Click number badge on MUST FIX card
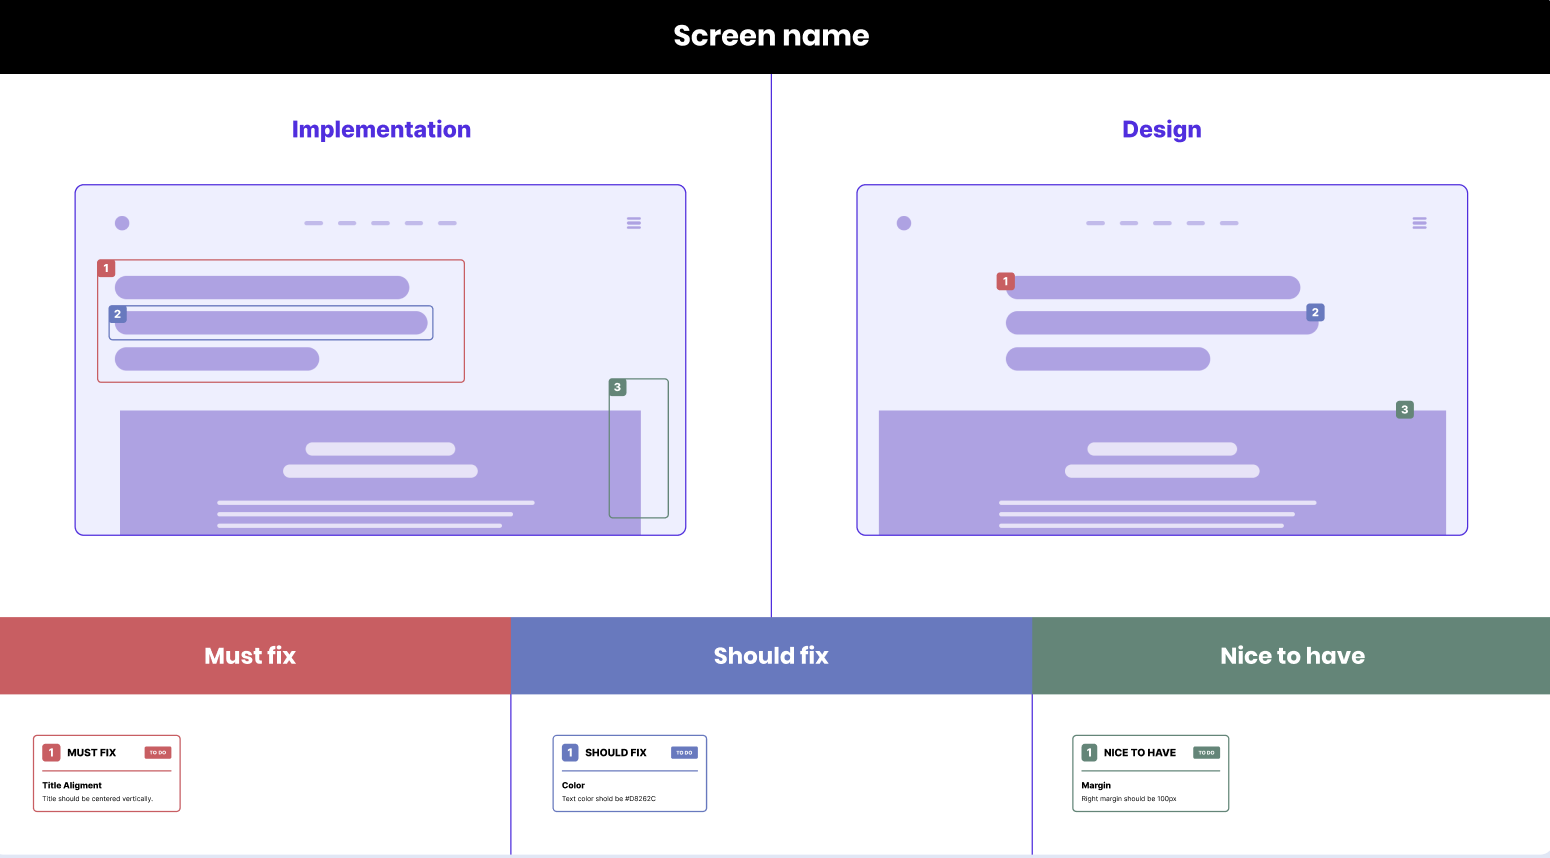 click(51, 753)
